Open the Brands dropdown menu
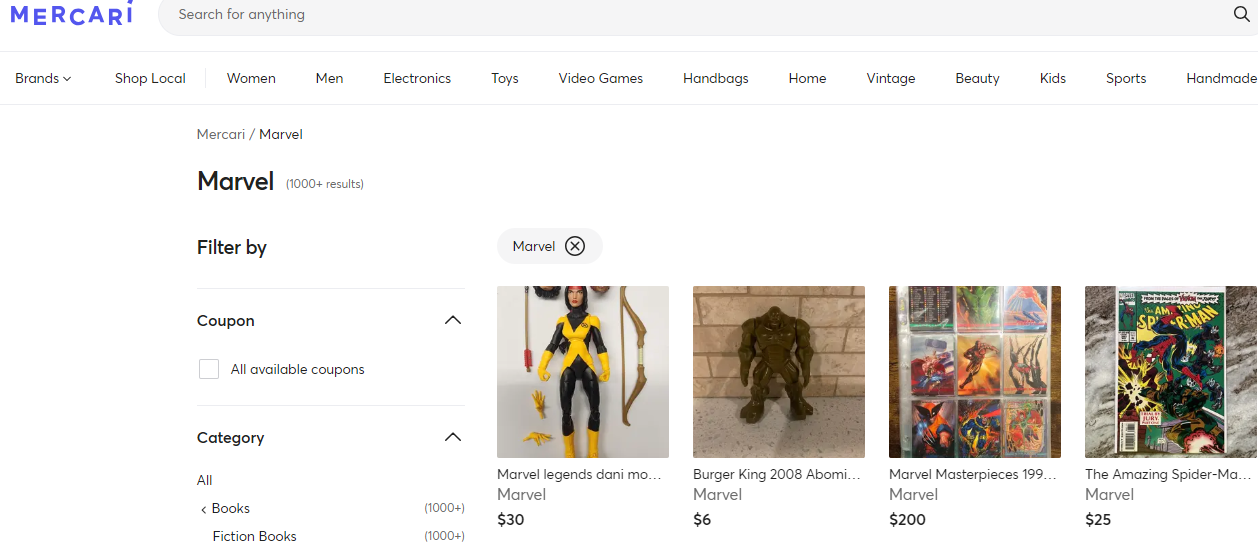This screenshot has width=1258, height=548. (43, 78)
